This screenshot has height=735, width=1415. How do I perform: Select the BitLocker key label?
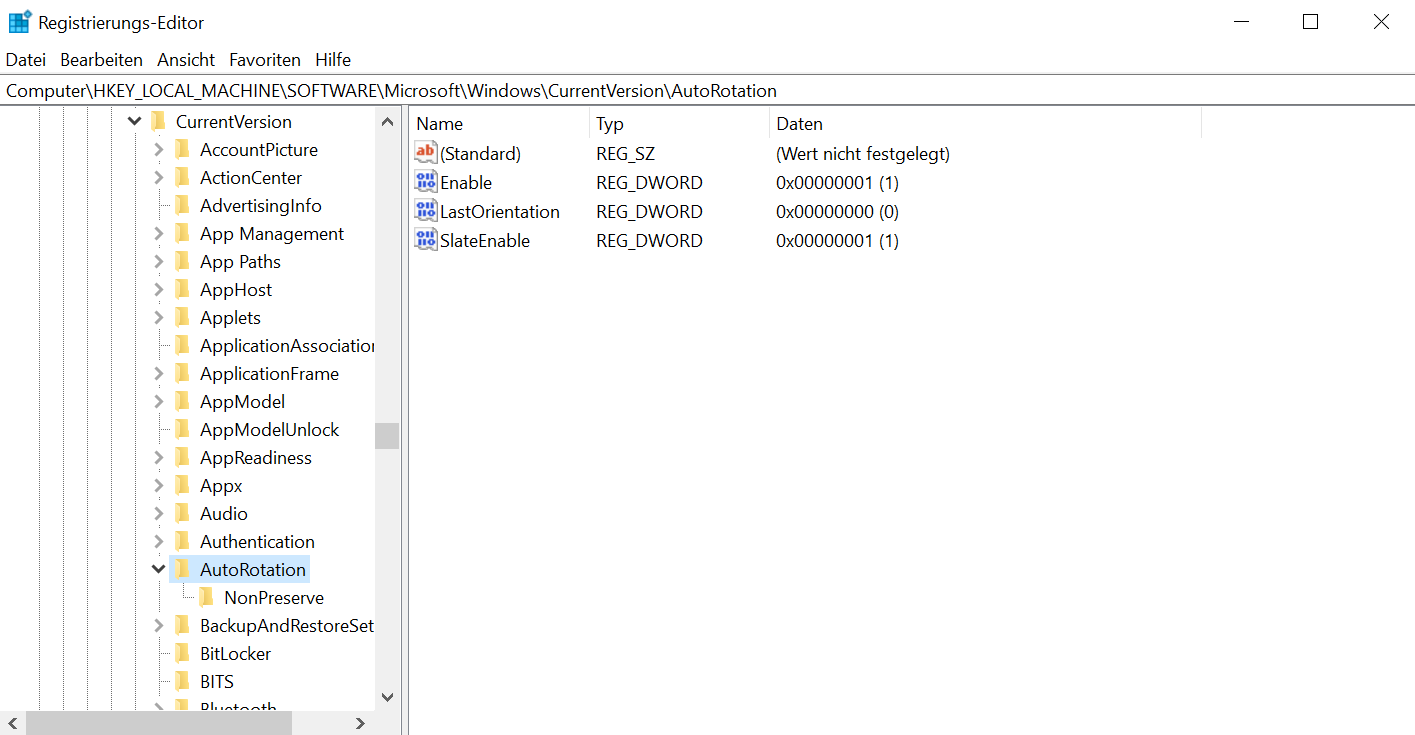click(235, 653)
